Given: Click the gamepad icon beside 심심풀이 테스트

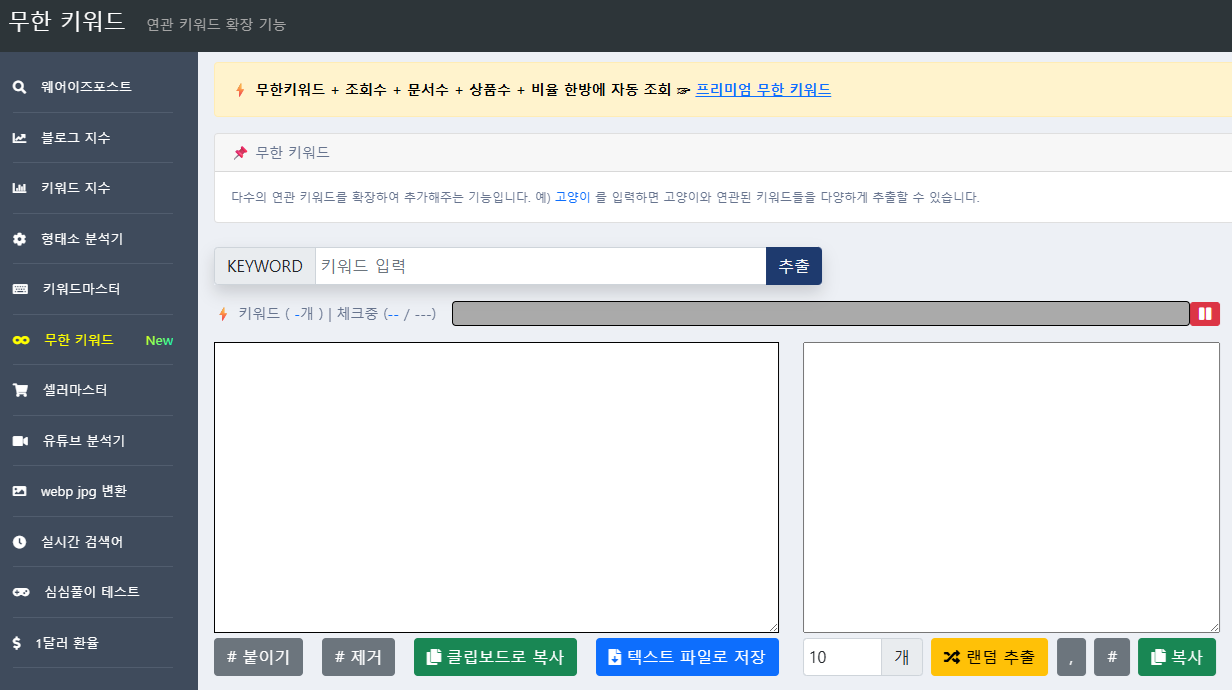Looking at the screenshot, I should [x=20, y=592].
